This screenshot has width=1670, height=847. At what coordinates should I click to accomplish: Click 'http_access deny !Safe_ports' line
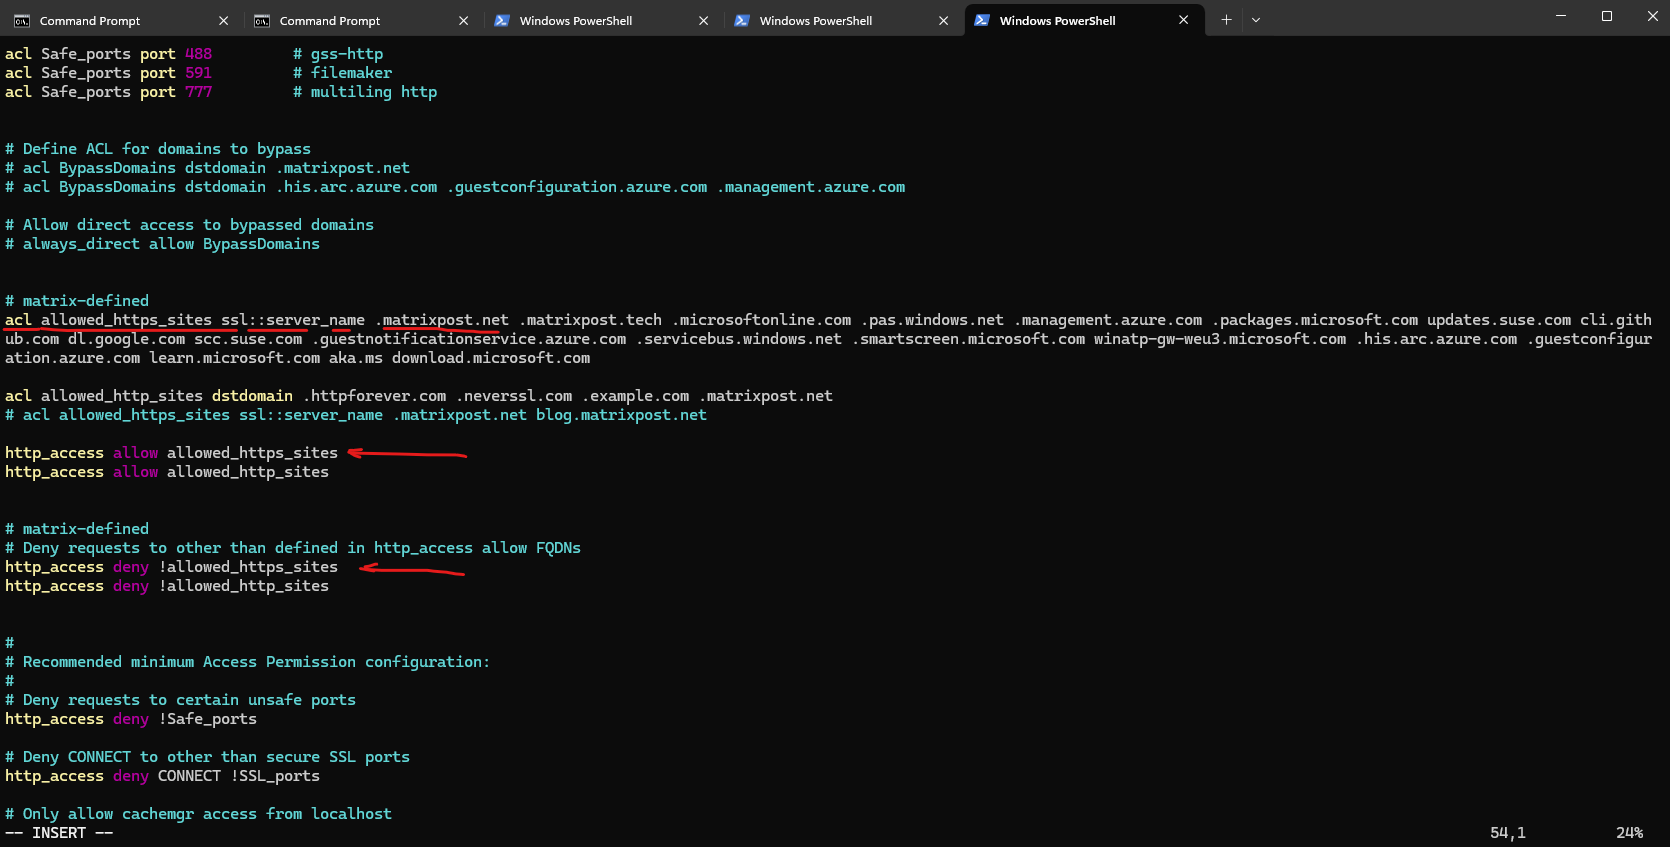click(x=131, y=719)
